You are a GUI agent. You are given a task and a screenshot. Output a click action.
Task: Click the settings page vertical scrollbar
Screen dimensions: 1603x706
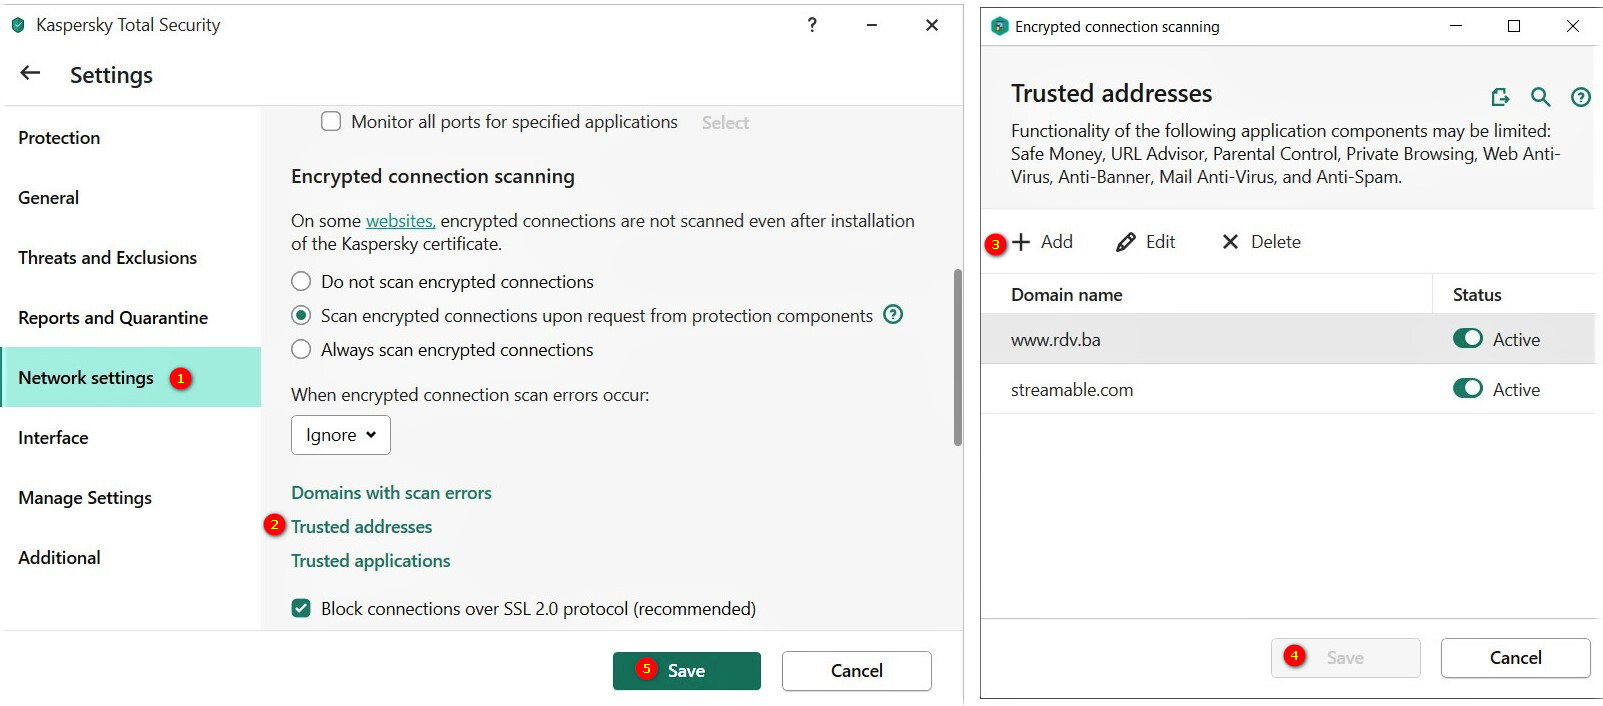coord(958,357)
